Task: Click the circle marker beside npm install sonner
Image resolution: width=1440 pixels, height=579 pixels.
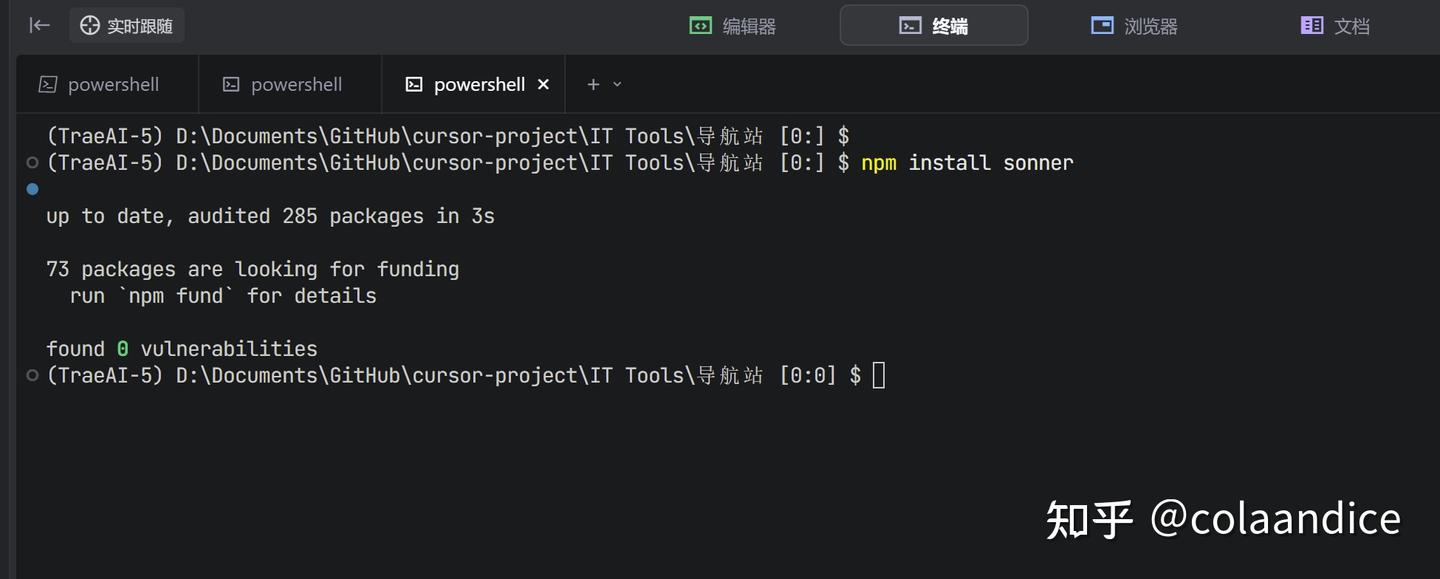Action: click(x=33, y=163)
